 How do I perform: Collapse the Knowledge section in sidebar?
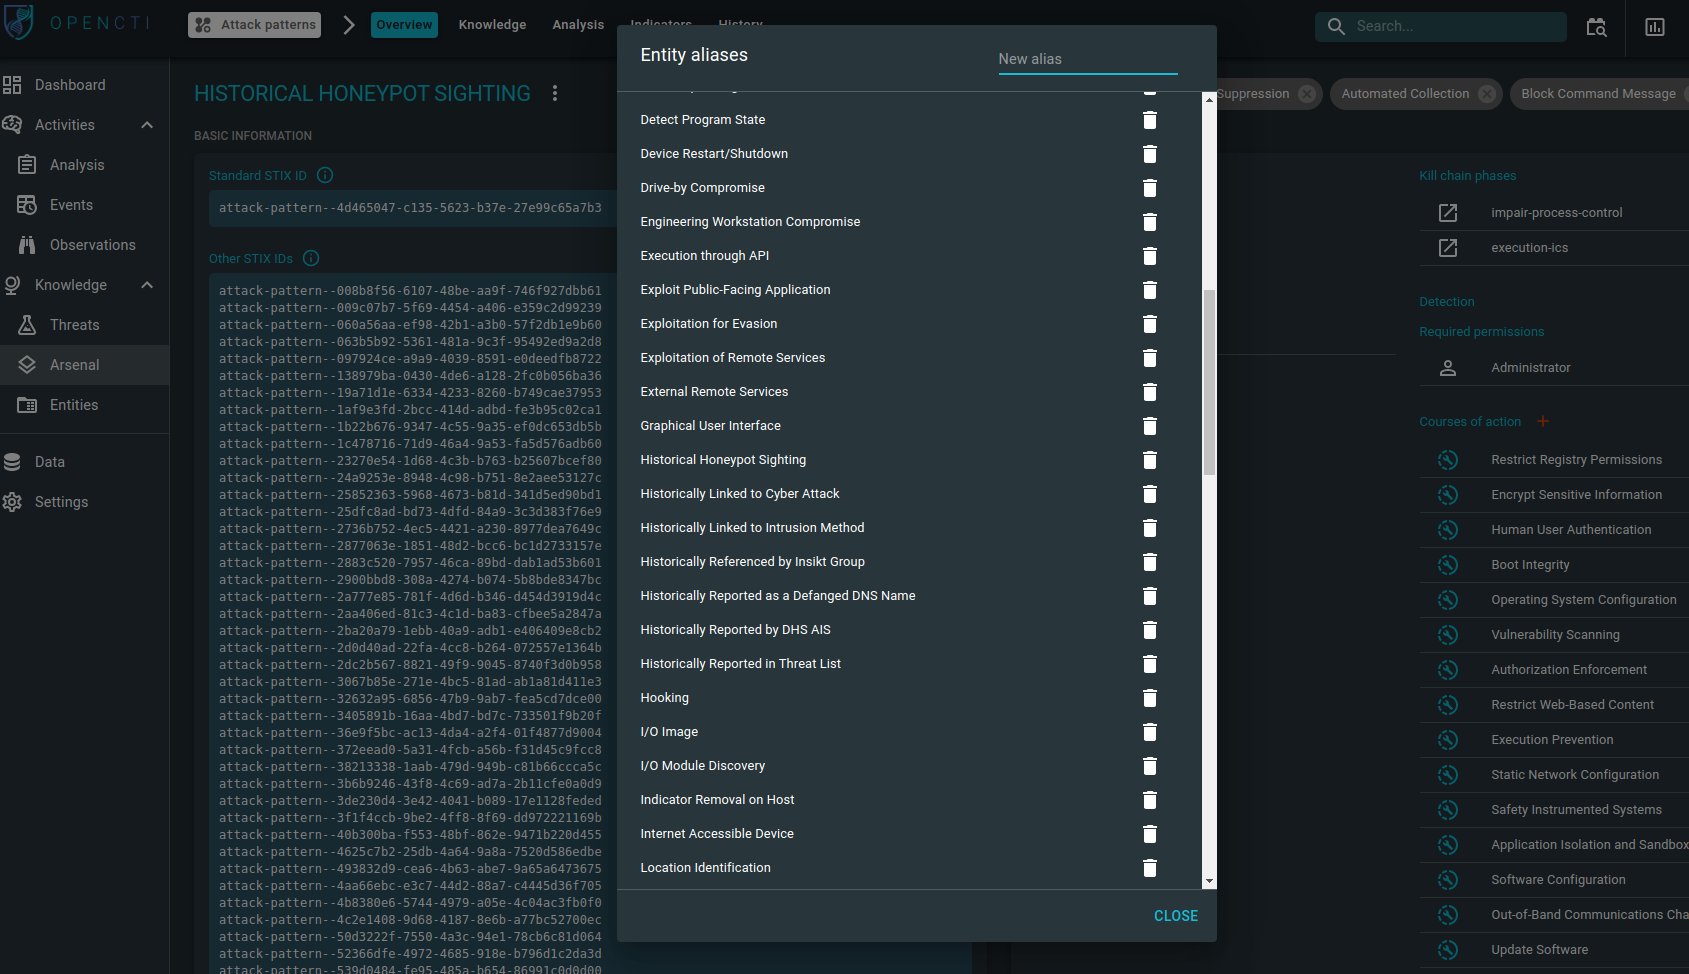(146, 284)
